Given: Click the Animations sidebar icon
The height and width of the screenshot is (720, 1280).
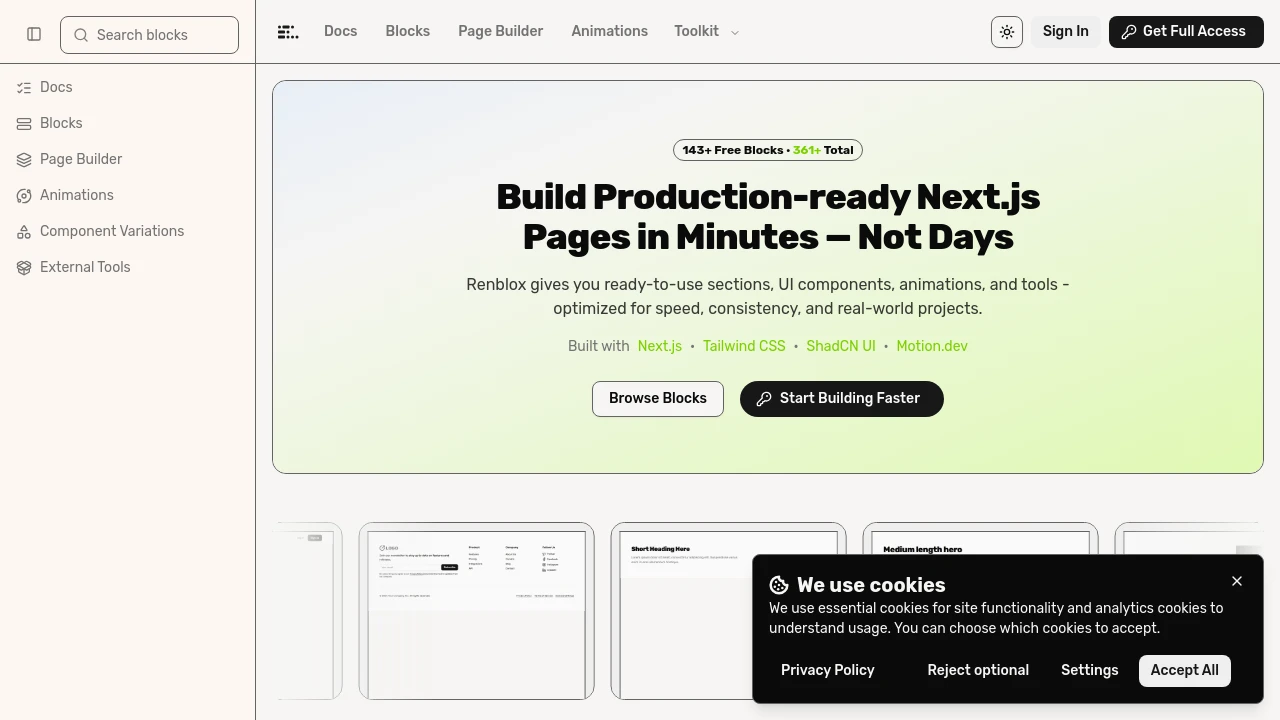Looking at the screenshot, I should (24, 196).
